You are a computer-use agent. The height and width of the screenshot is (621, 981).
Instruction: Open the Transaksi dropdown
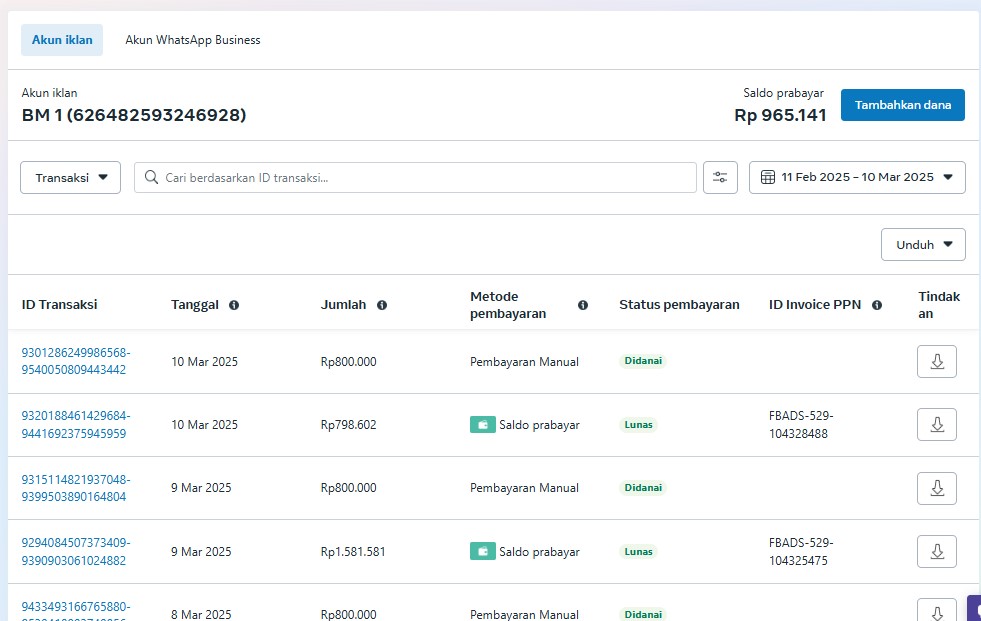coord(71,177)
